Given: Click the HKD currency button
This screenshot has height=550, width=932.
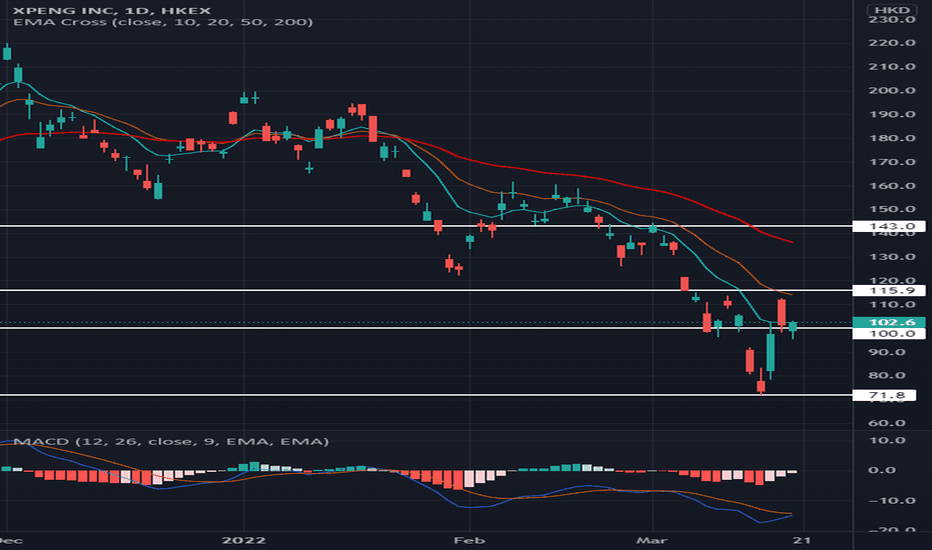Looking at the screenshot, I should pyautogui.click(x=892, y=10).
